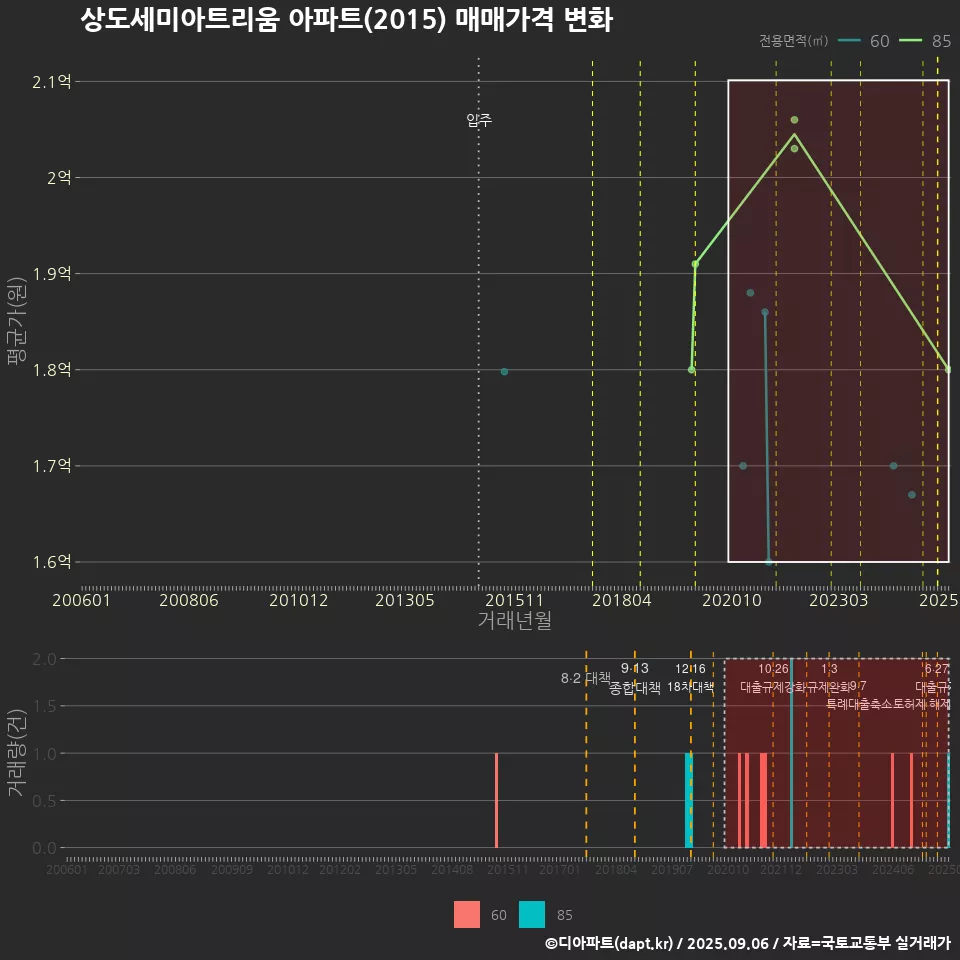Click the lone 60㎡ data point near 201511
This screenshot has height=960, width=960.
504,372
